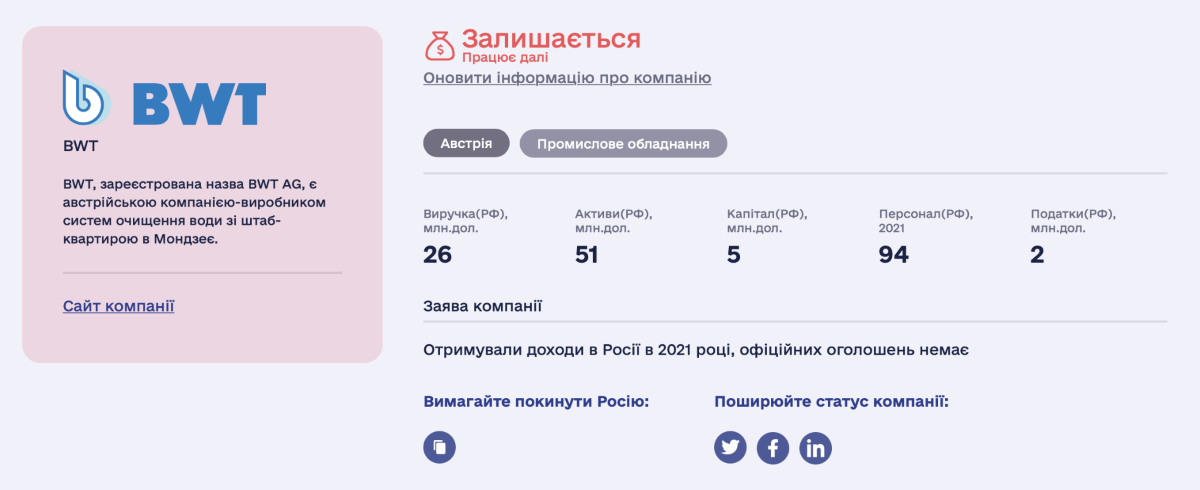Click the revenue value 26

[x=437, y=255]
